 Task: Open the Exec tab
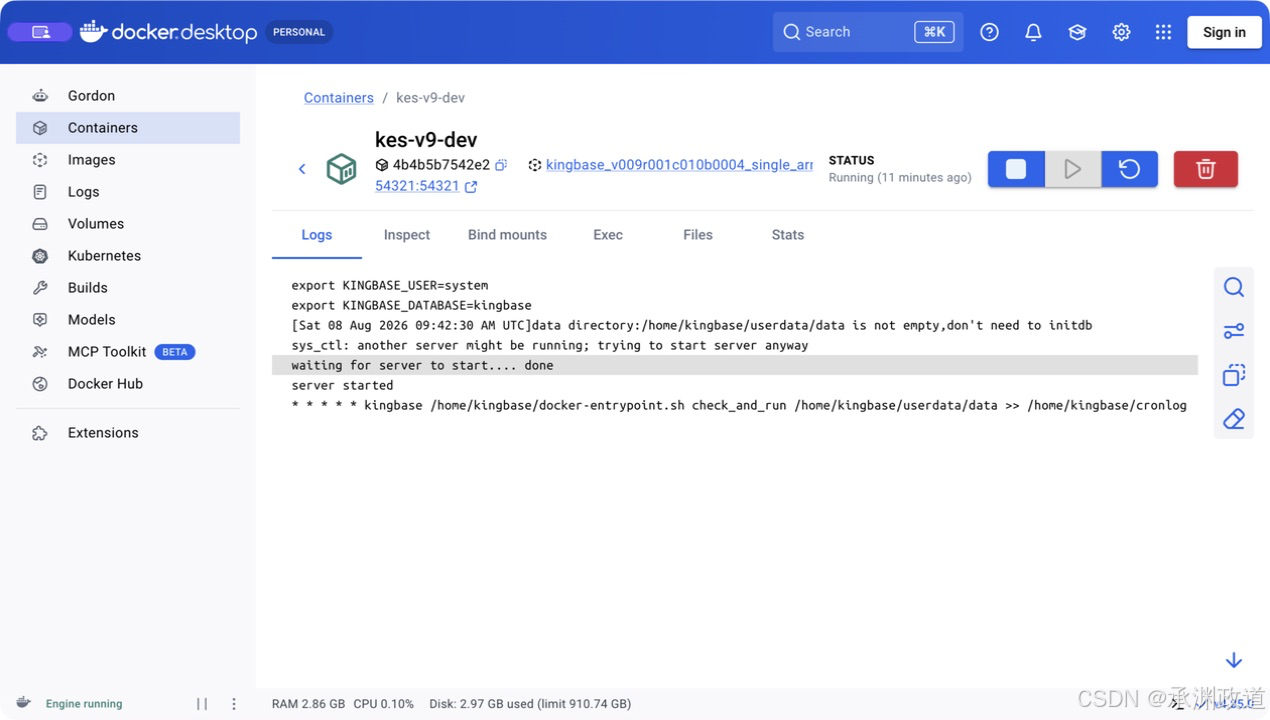pyautogui.click(x=608, y=235)
